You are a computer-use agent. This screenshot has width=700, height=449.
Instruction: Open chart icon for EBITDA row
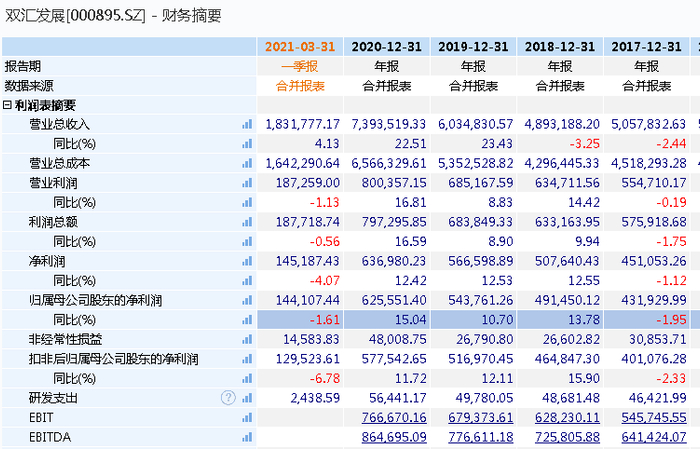pos(247,437)
